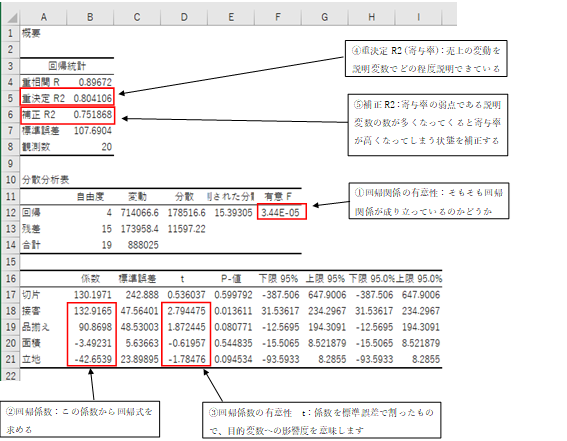The width and height of the screenshot is (567, 441).
Task: Select row 12 header
Action: click(11, 213)
